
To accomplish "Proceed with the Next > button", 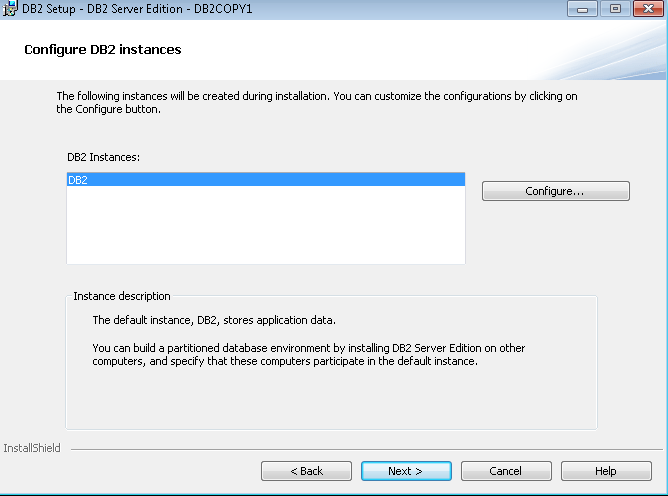I will 406,471.
